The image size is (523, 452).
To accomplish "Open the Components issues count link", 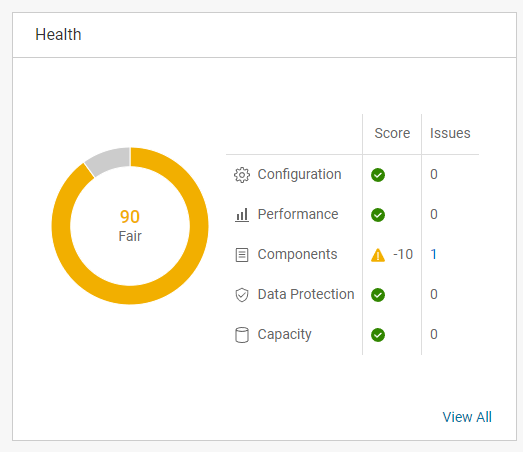I will [x=433, y=255].
